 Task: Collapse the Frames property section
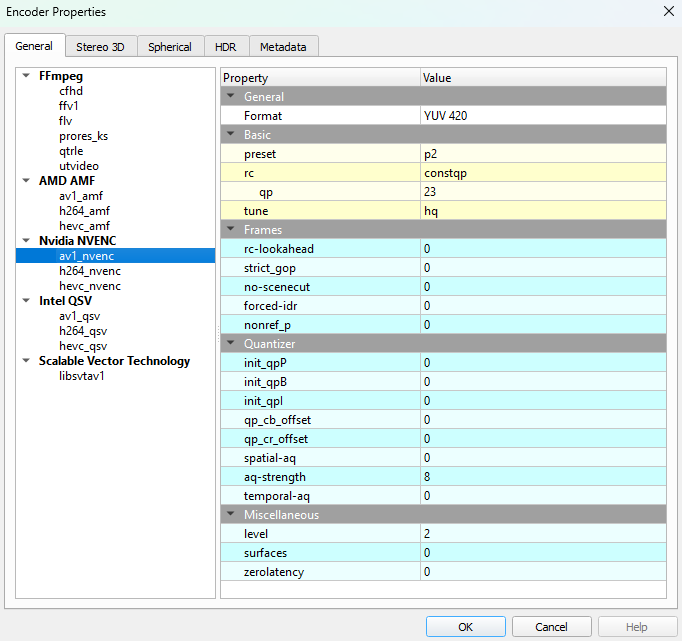coord(232,230)
